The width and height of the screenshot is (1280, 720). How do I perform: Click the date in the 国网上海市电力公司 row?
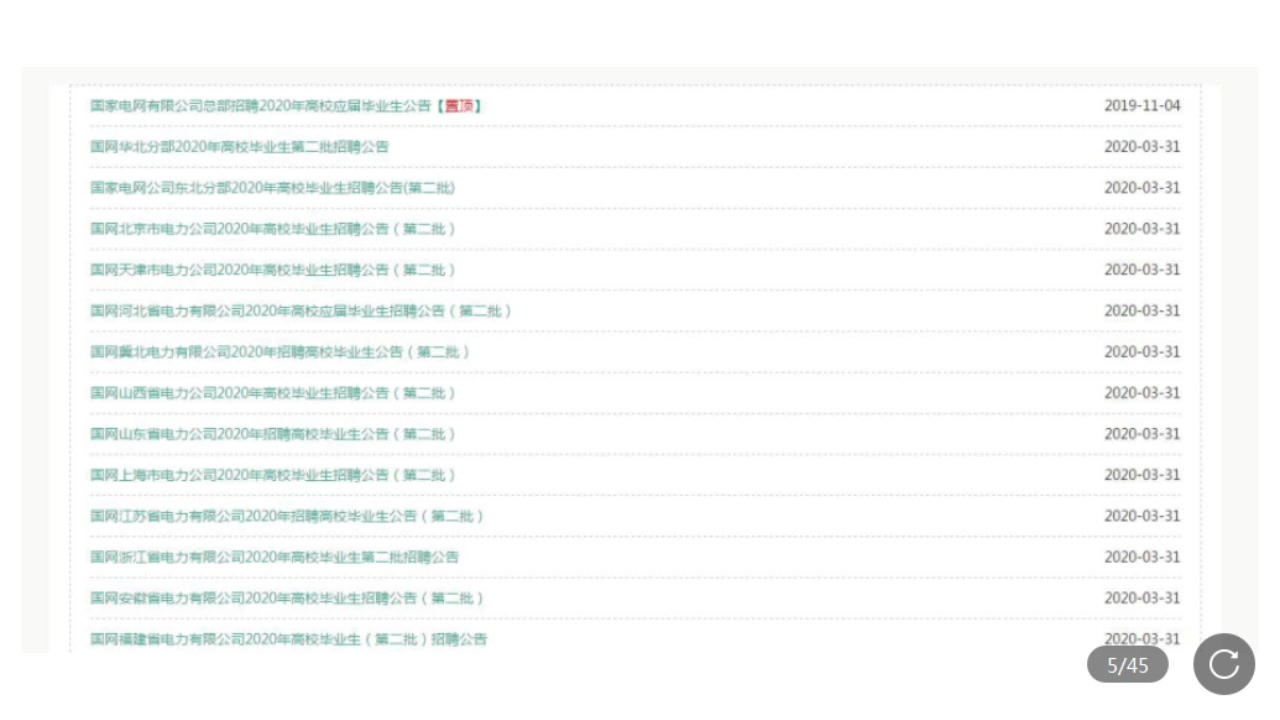[x=1142, y=475]
